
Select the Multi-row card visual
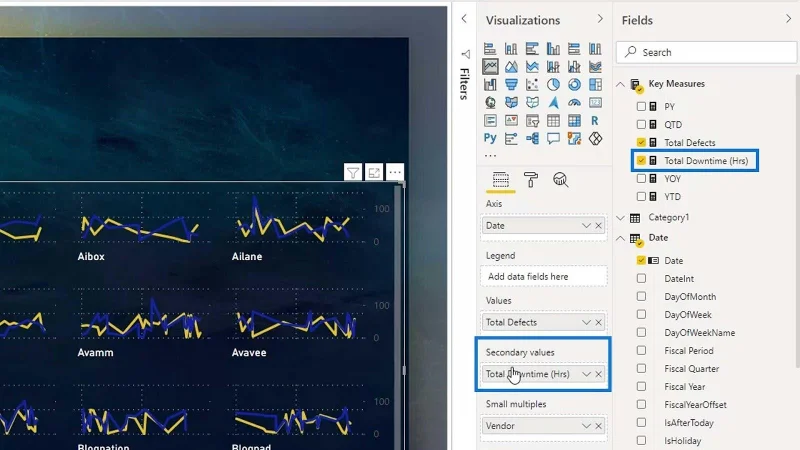[490, 120]
